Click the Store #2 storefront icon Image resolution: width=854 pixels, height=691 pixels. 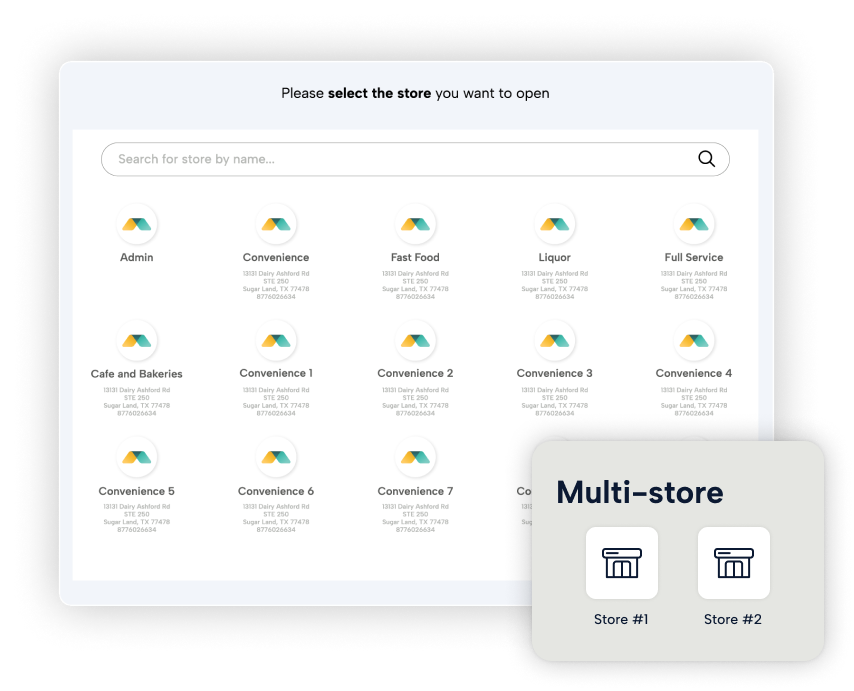(734, 562)
